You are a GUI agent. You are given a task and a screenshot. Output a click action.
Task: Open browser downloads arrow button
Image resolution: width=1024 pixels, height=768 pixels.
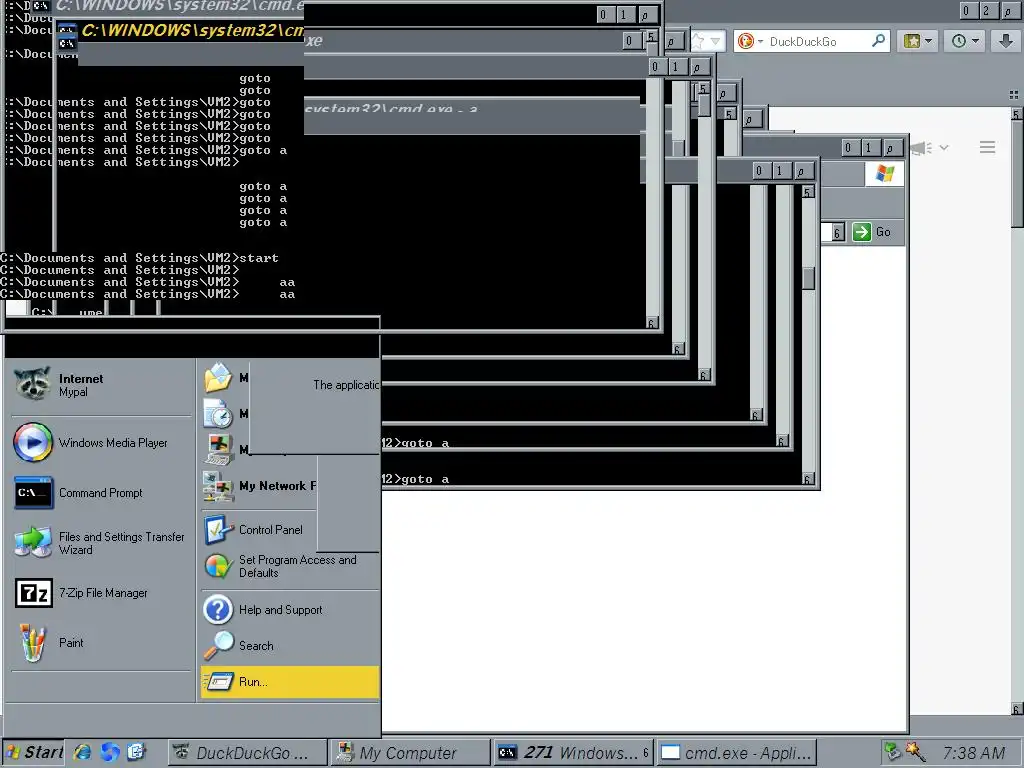click(1006, 41)
